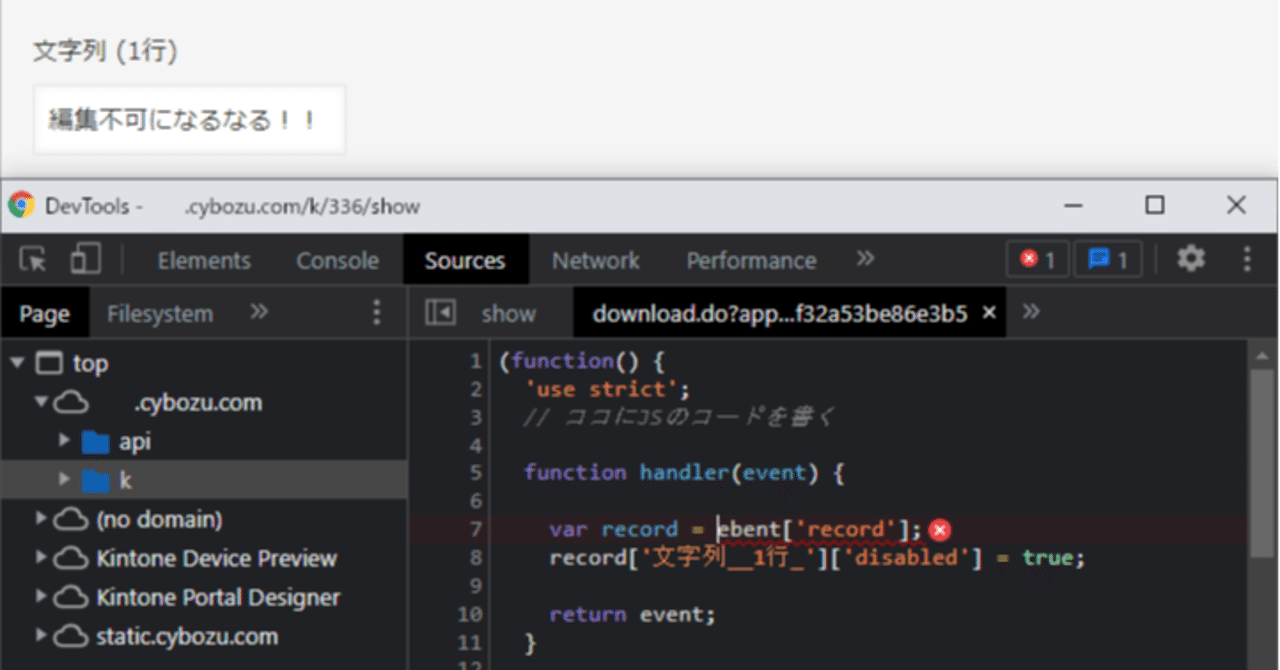Switch to the Filesystem navigator tab
Viewport: 1280px width, 670px height.
click(x=160, y=314)
